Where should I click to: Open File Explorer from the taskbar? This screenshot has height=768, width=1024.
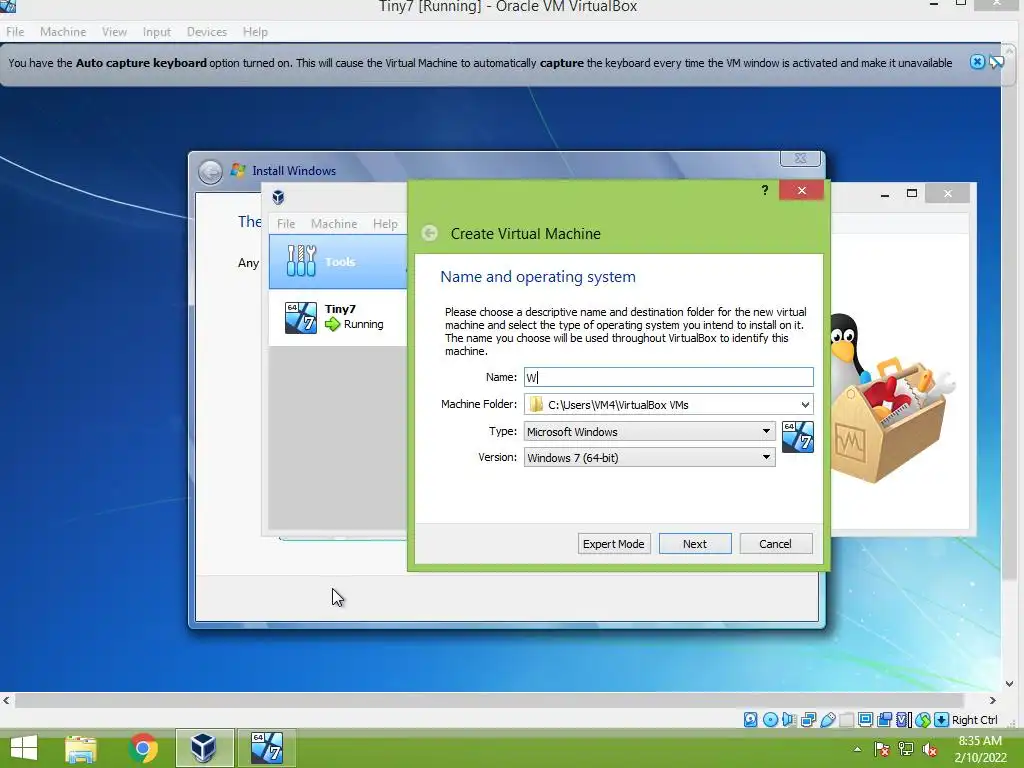coord(81,748)
